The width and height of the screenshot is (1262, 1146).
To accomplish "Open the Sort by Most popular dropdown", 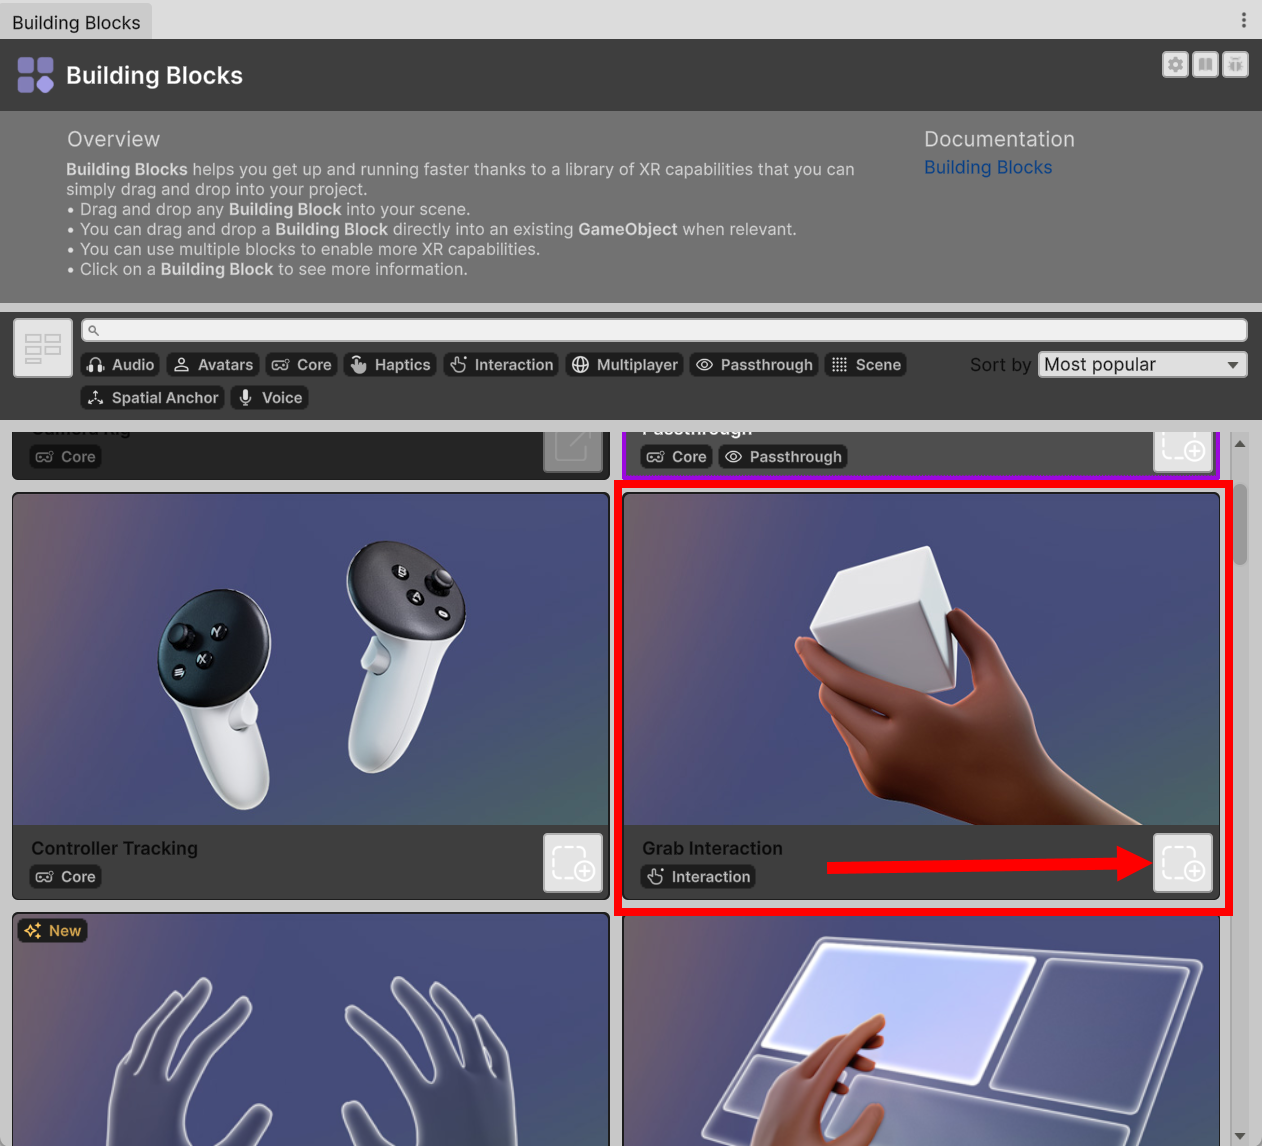I will (1143, 365).
